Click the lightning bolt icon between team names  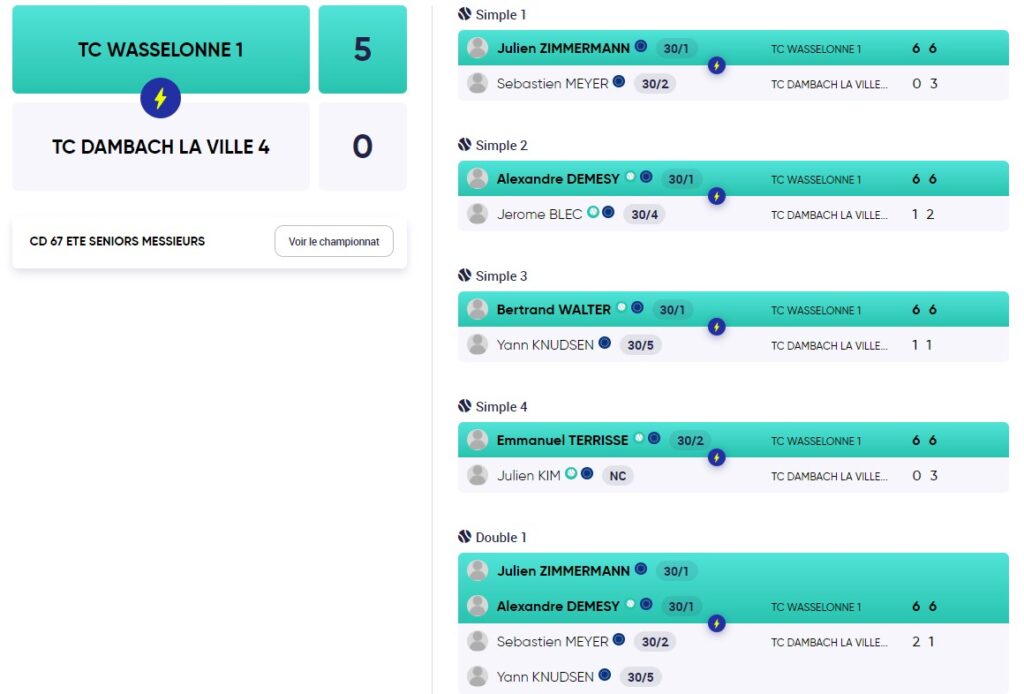pyautogui.click(x=160, y=98)
